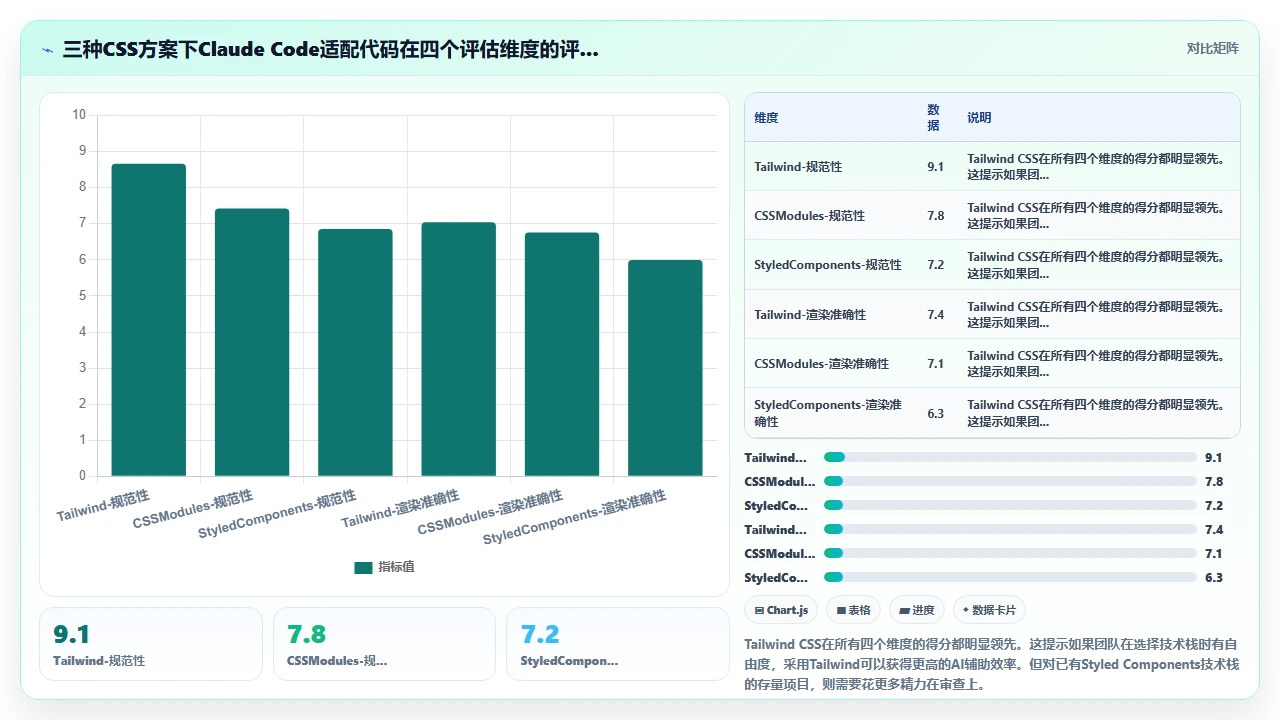
Task: Select the 表格 chip
Action: (853, 610)
